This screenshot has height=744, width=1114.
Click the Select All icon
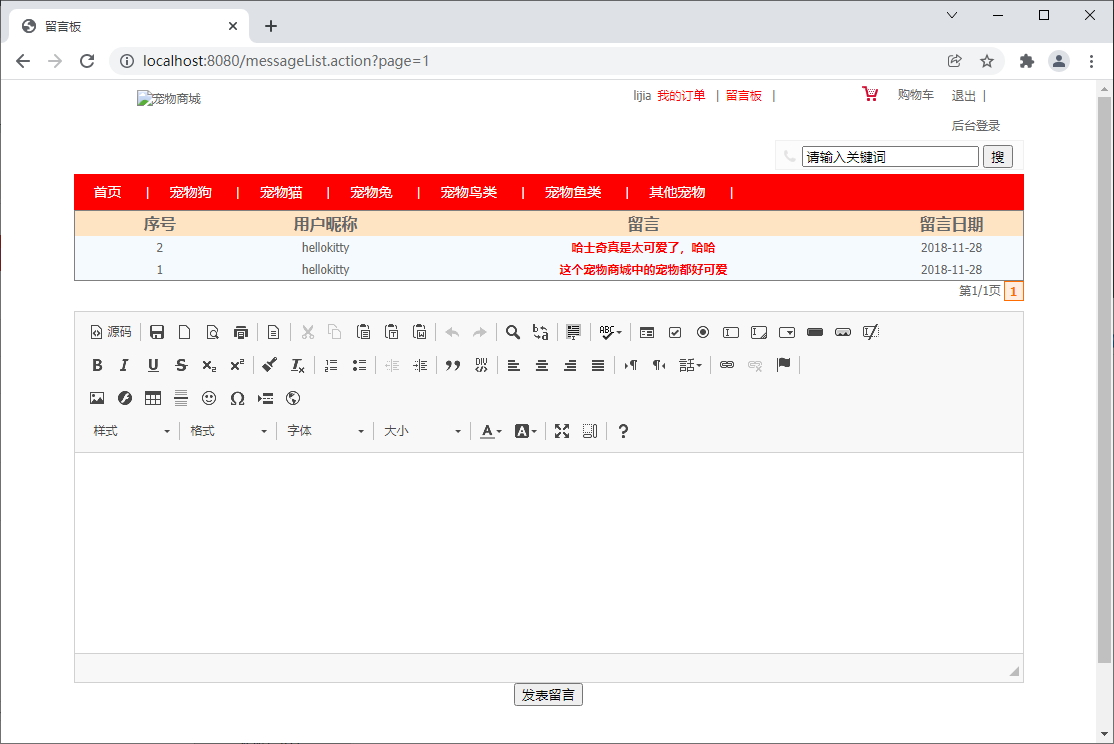point(573,332)
